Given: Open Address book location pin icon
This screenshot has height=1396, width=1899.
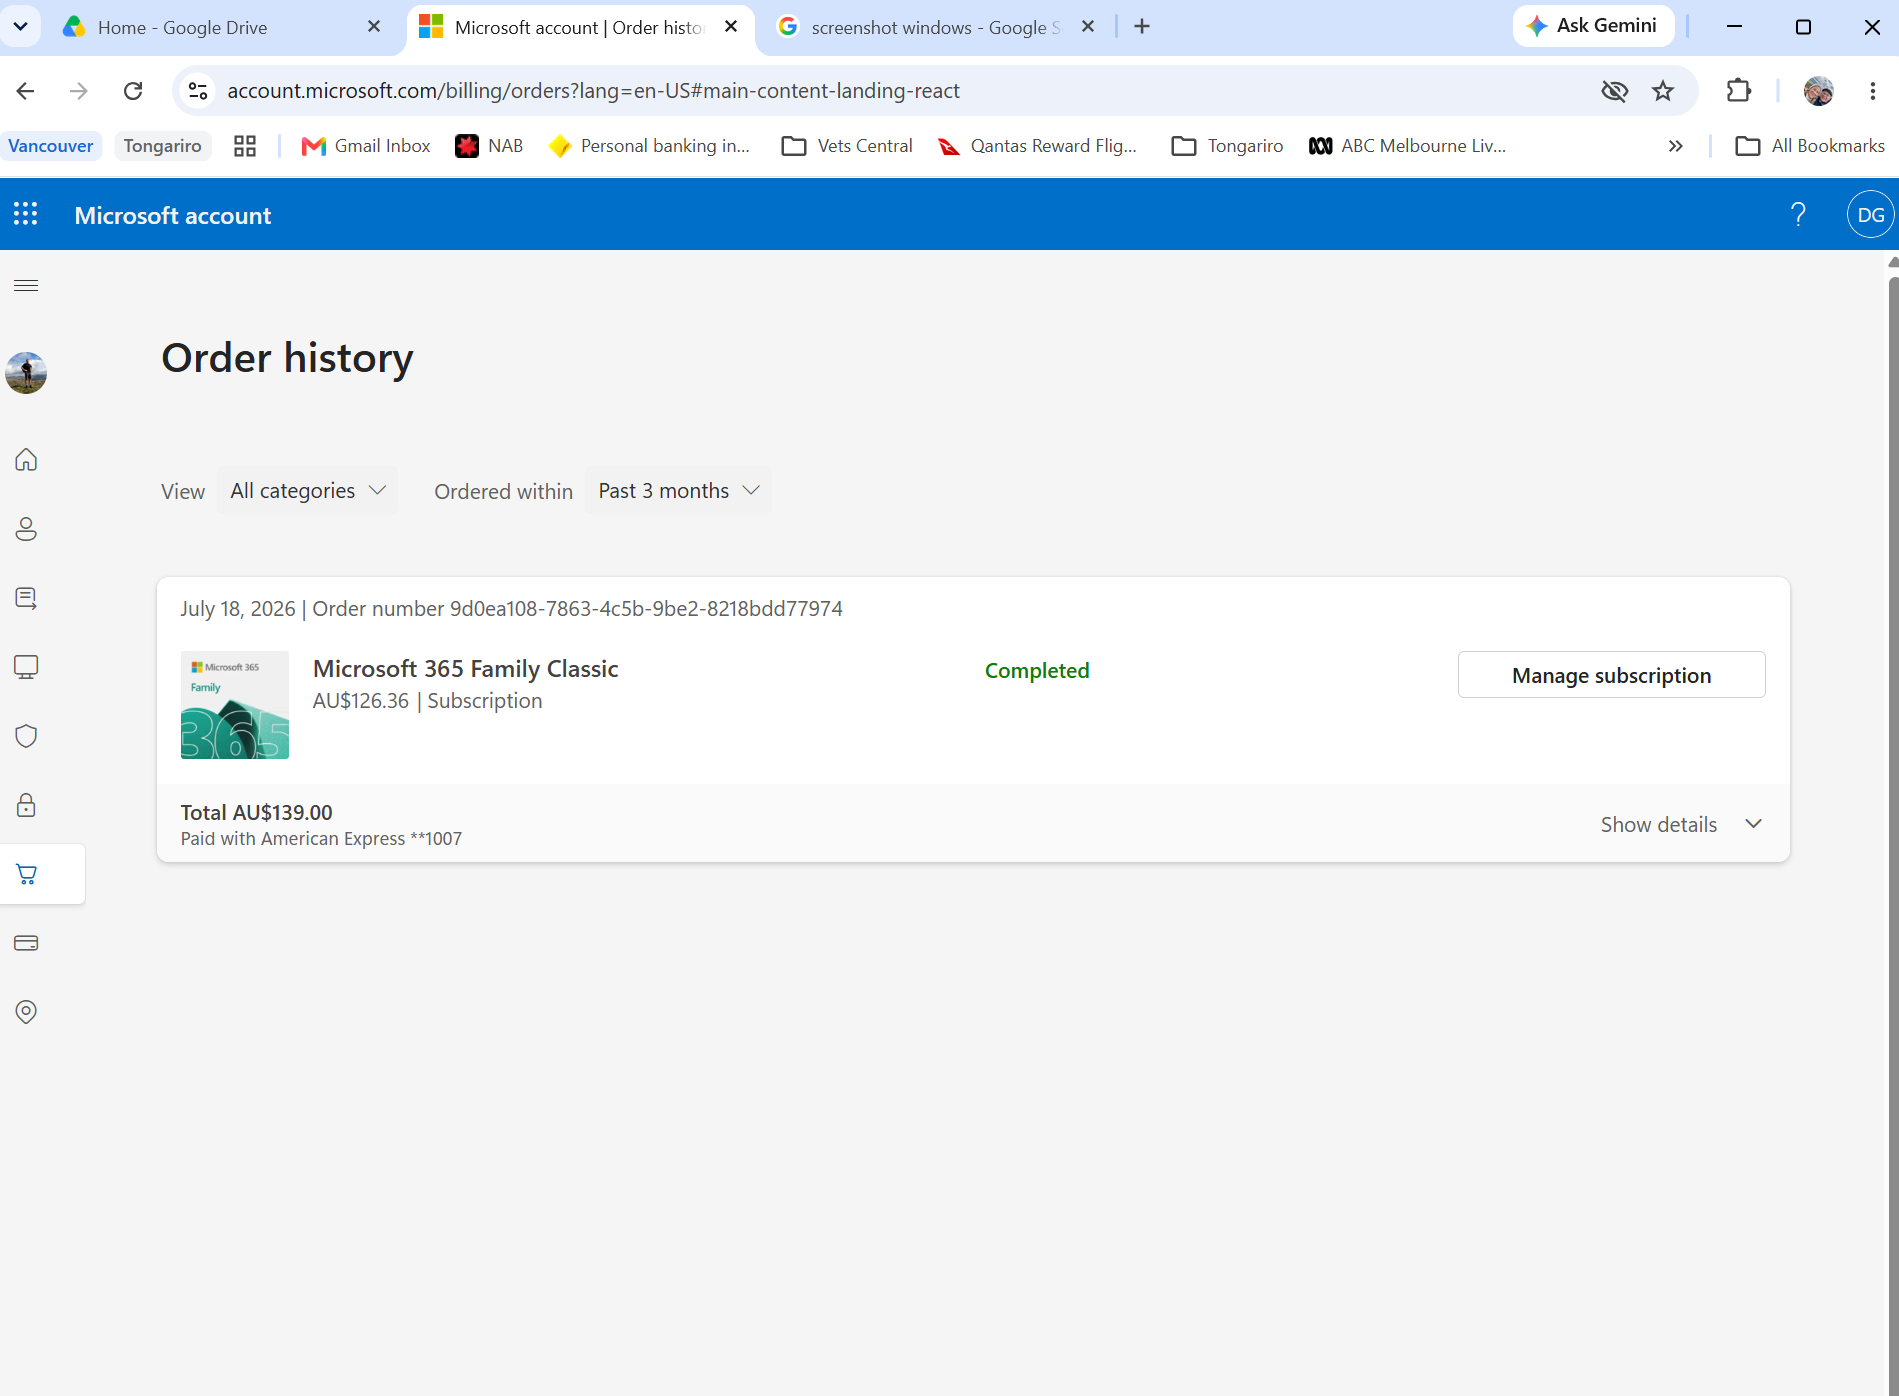Looking at the screenshot, I should [x=26, y=1012].
